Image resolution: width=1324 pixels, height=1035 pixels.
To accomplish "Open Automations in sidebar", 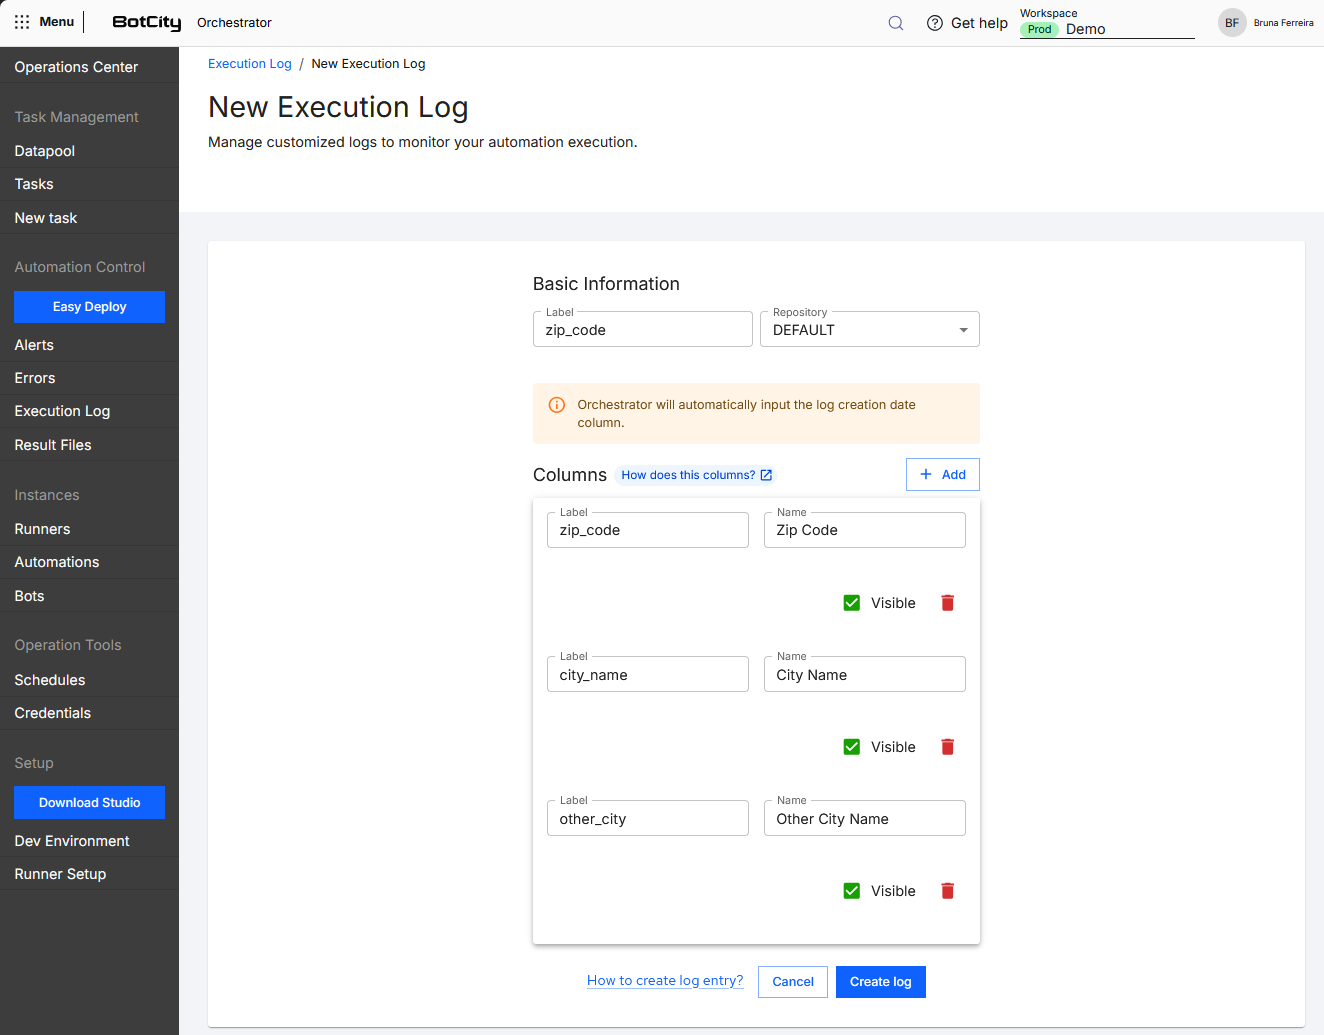I will (89, 562).
